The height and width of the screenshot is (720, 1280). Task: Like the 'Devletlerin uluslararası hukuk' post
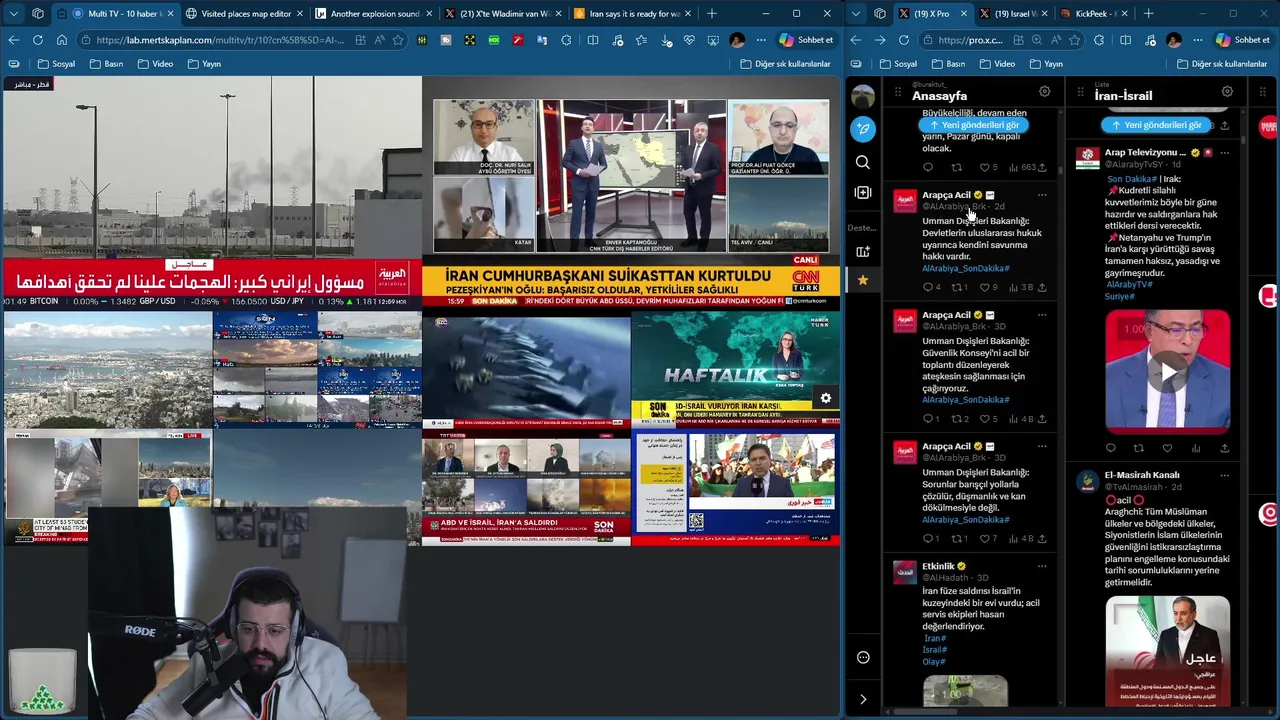pos(984,287)
